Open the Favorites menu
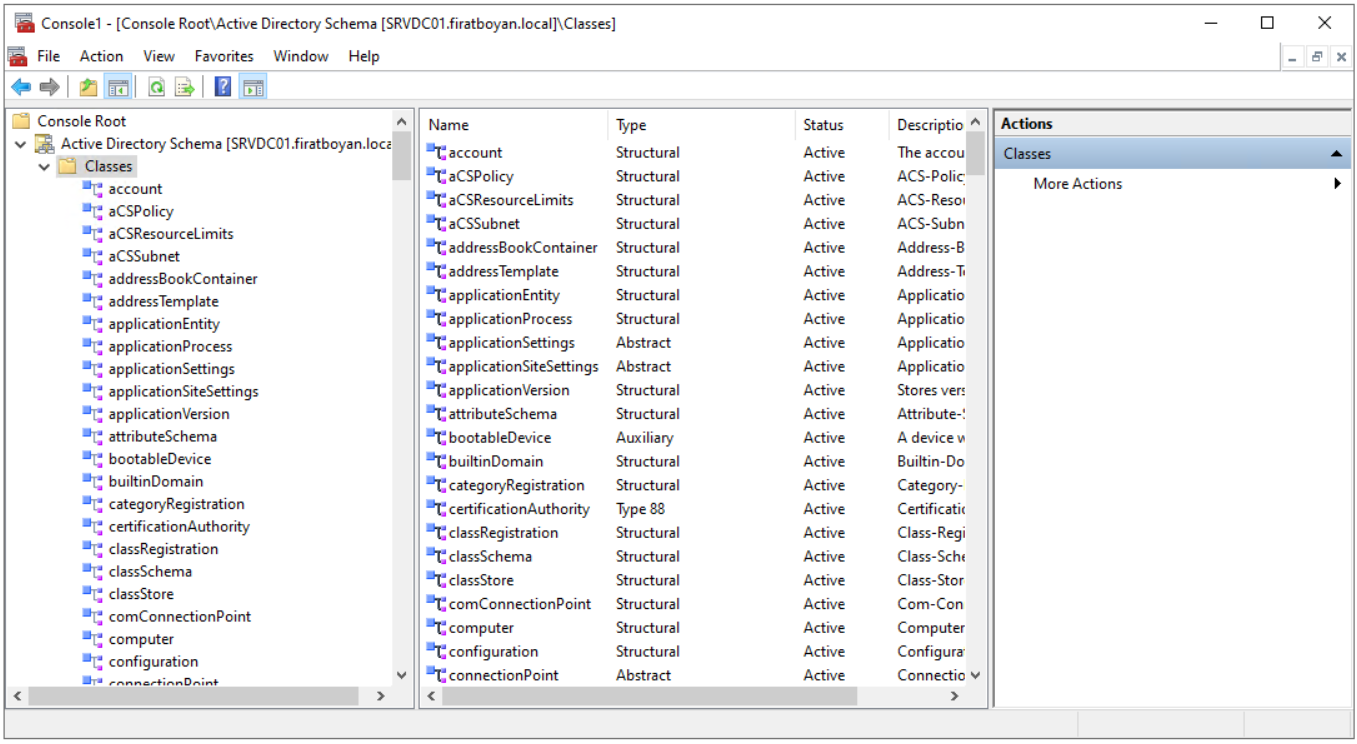 [224, 56]
